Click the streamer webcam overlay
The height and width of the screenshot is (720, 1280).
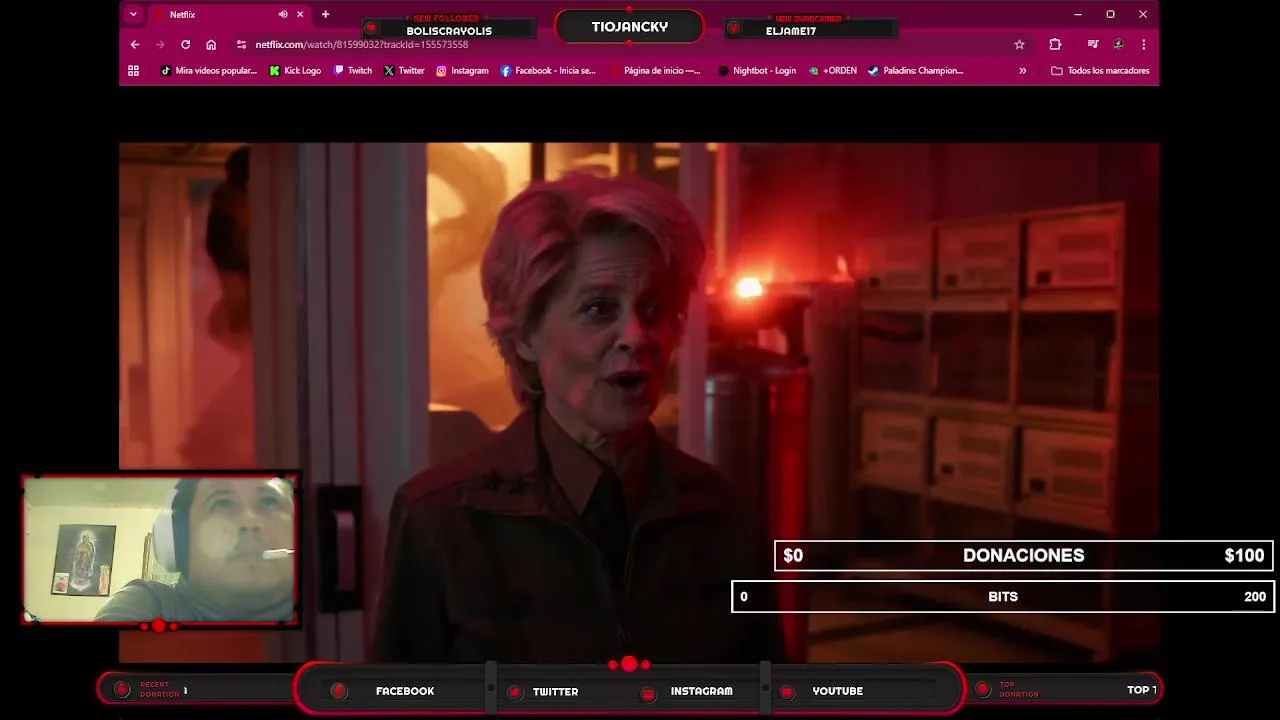tap(160, 550)
